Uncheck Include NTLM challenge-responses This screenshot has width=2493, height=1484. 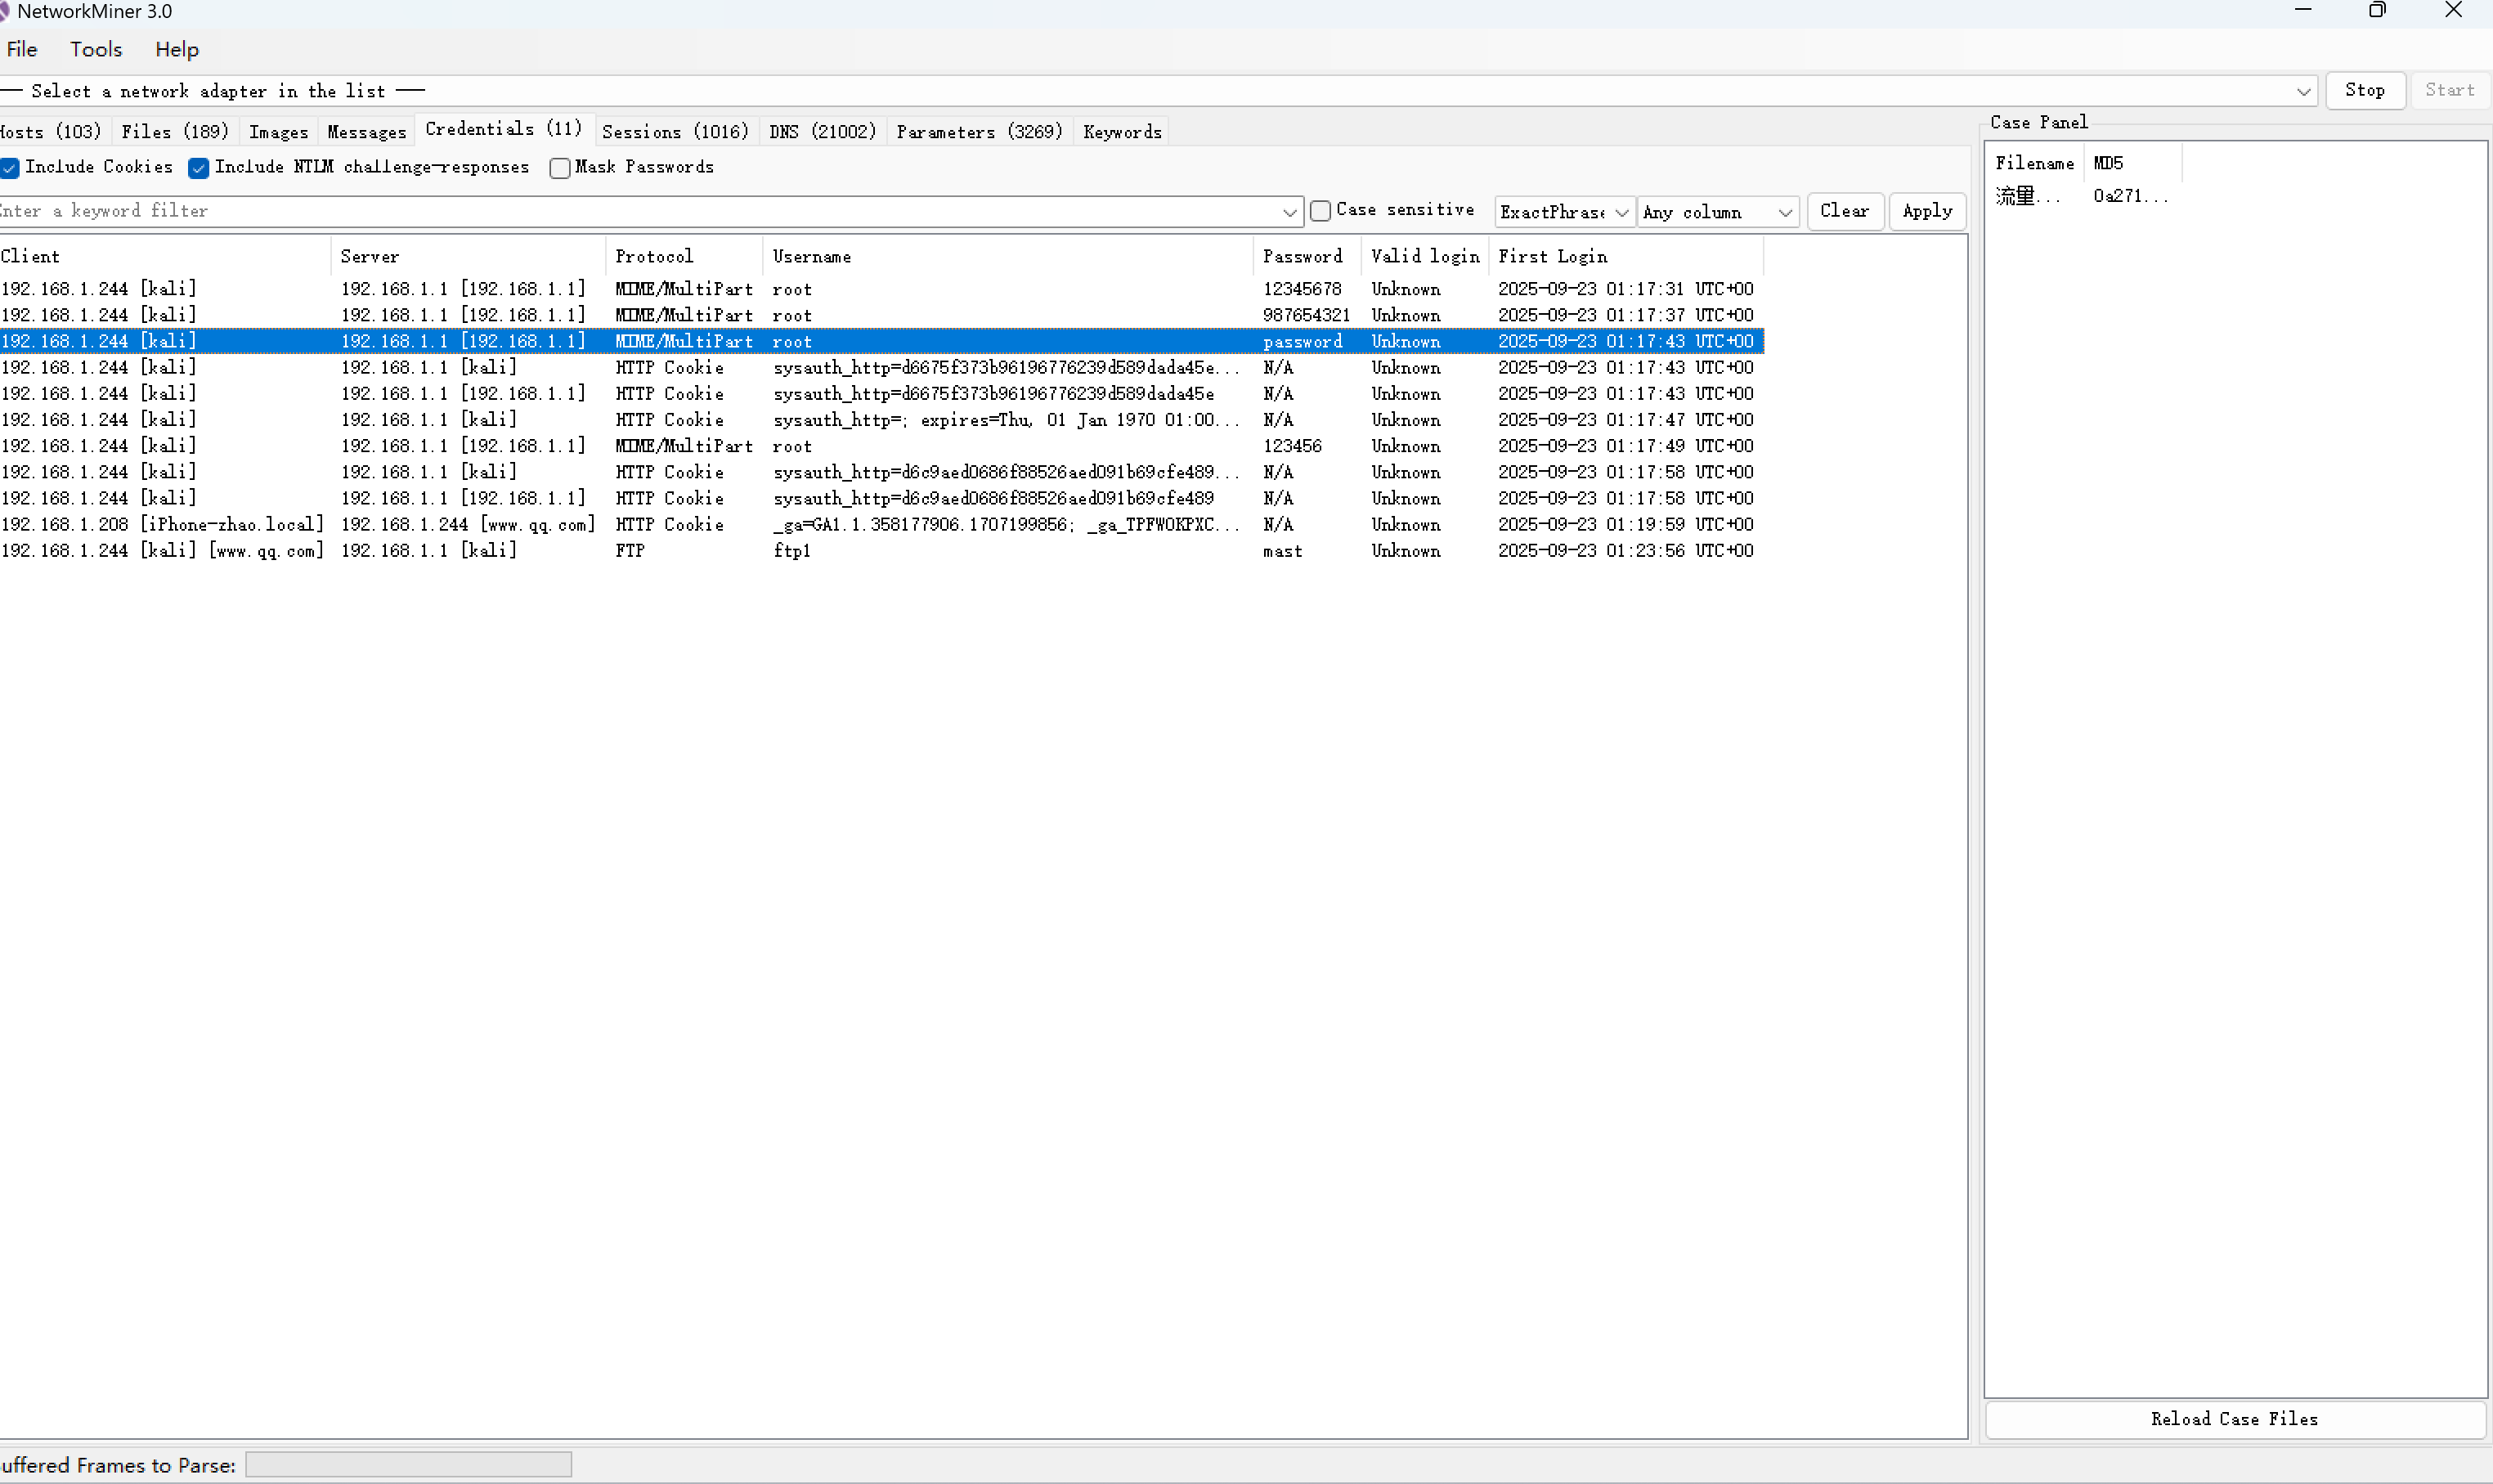click(x=199, y=168)
